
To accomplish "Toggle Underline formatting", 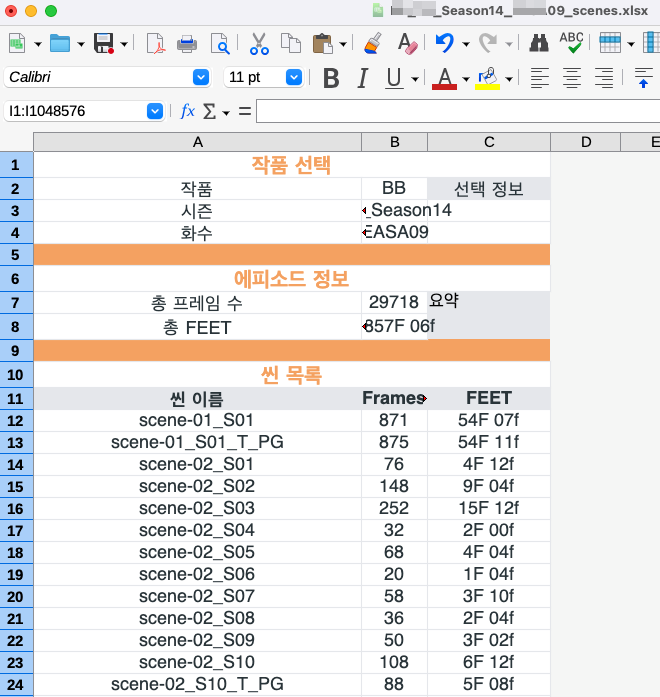I will [394, 79].
